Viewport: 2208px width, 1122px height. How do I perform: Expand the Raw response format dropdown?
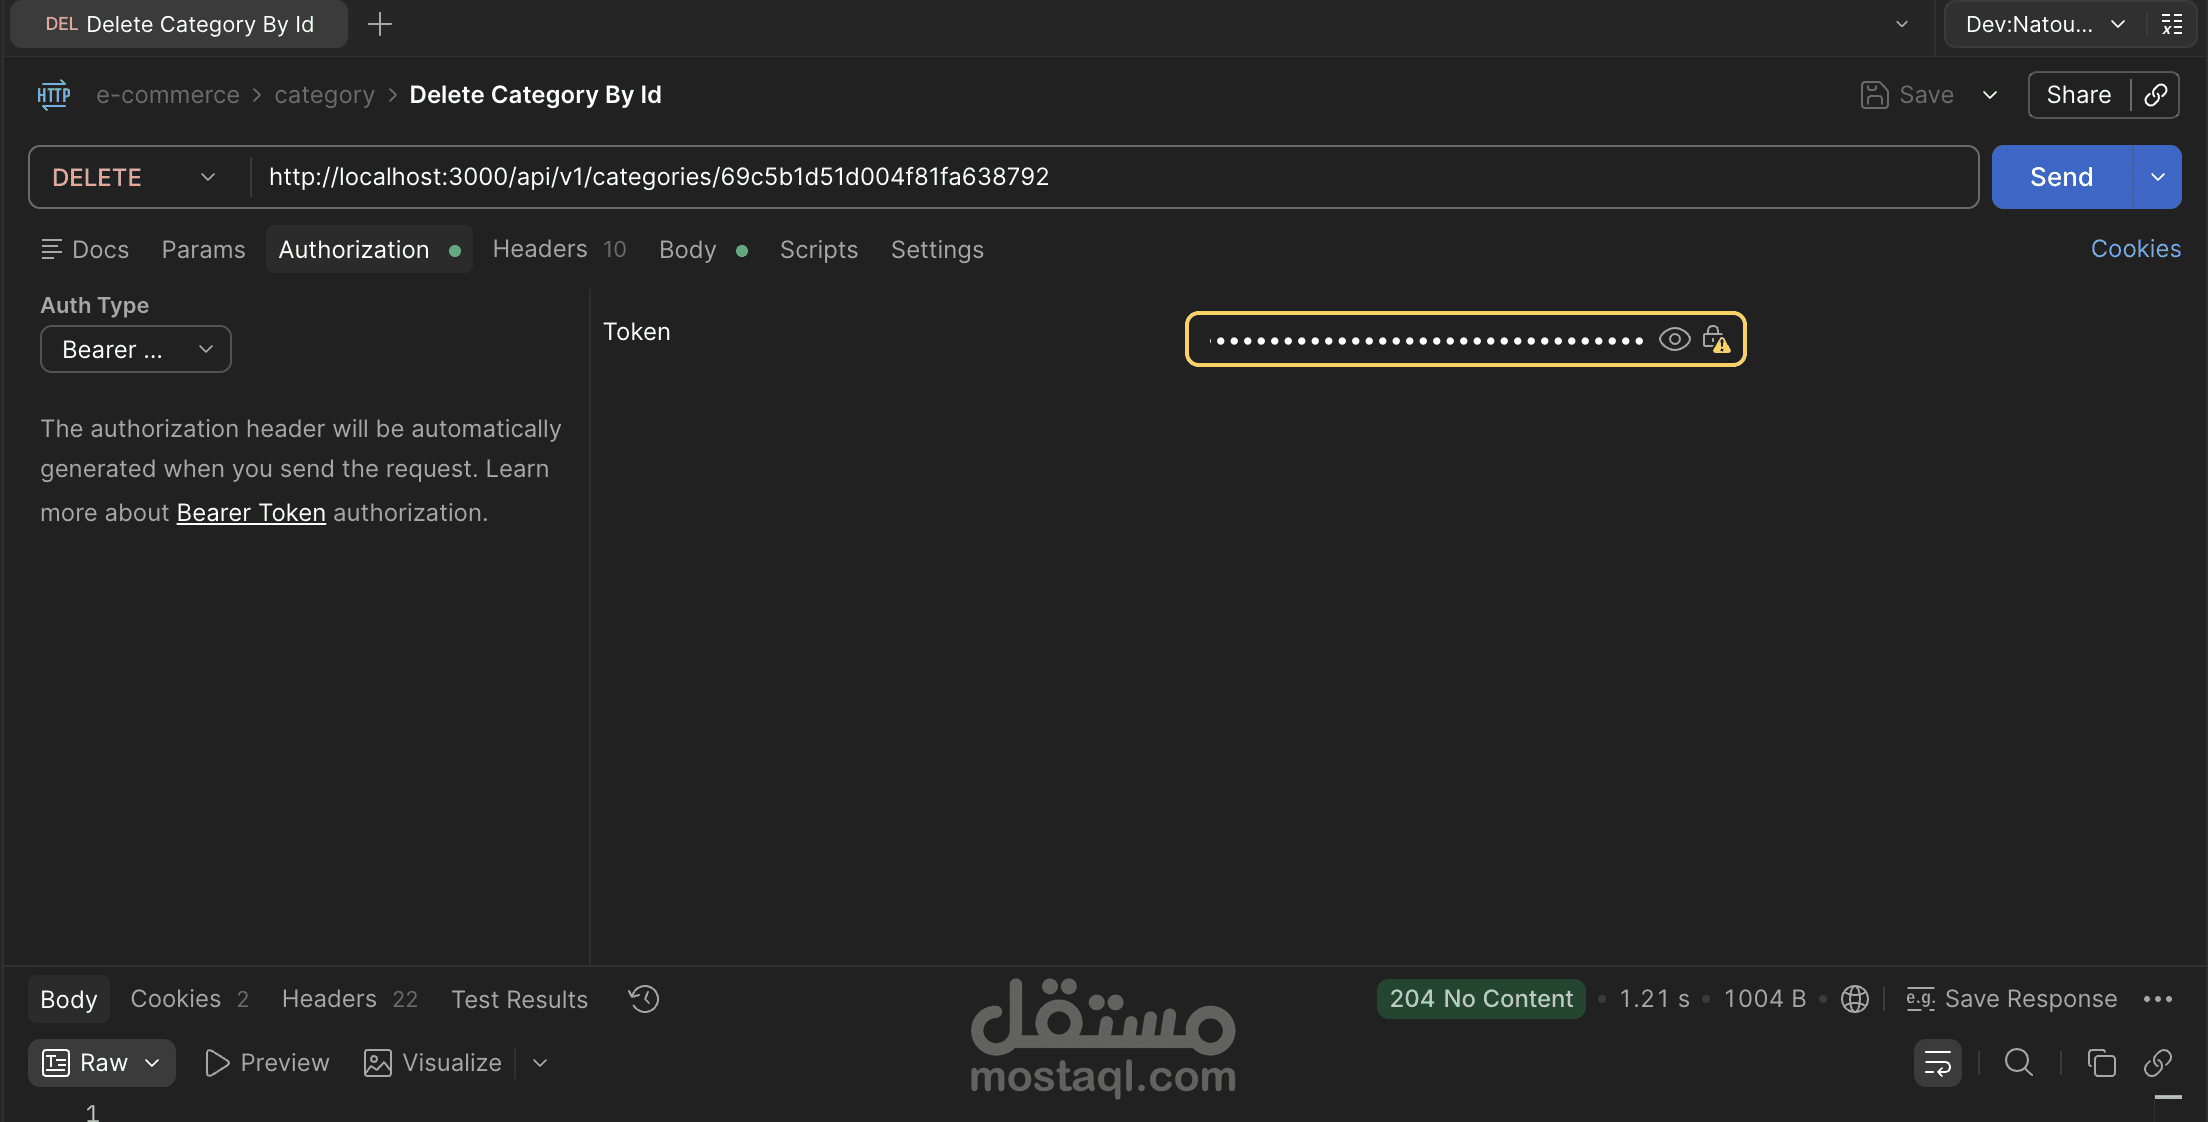pos(102,1063)
